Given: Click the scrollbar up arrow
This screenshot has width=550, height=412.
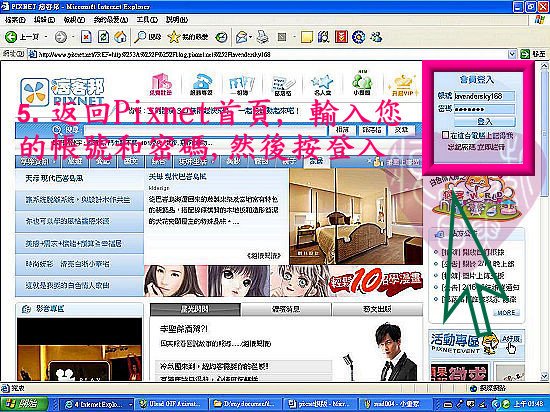Looking at the screenshot, I should tap(544, 66).
